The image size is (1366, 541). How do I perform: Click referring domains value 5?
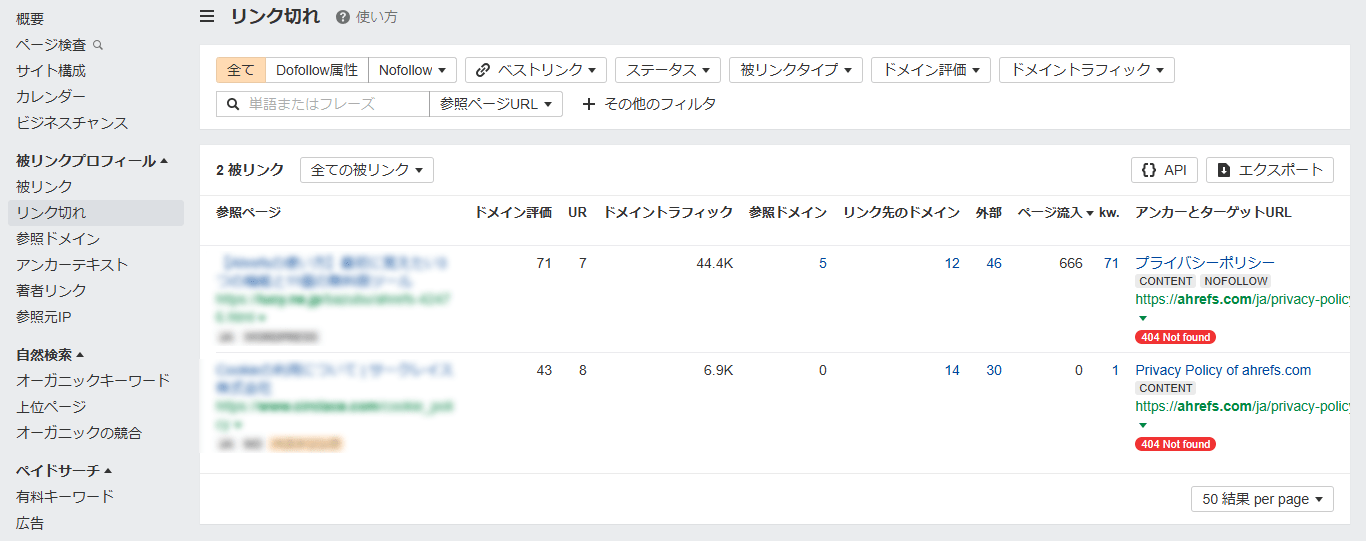click(823, 263)
